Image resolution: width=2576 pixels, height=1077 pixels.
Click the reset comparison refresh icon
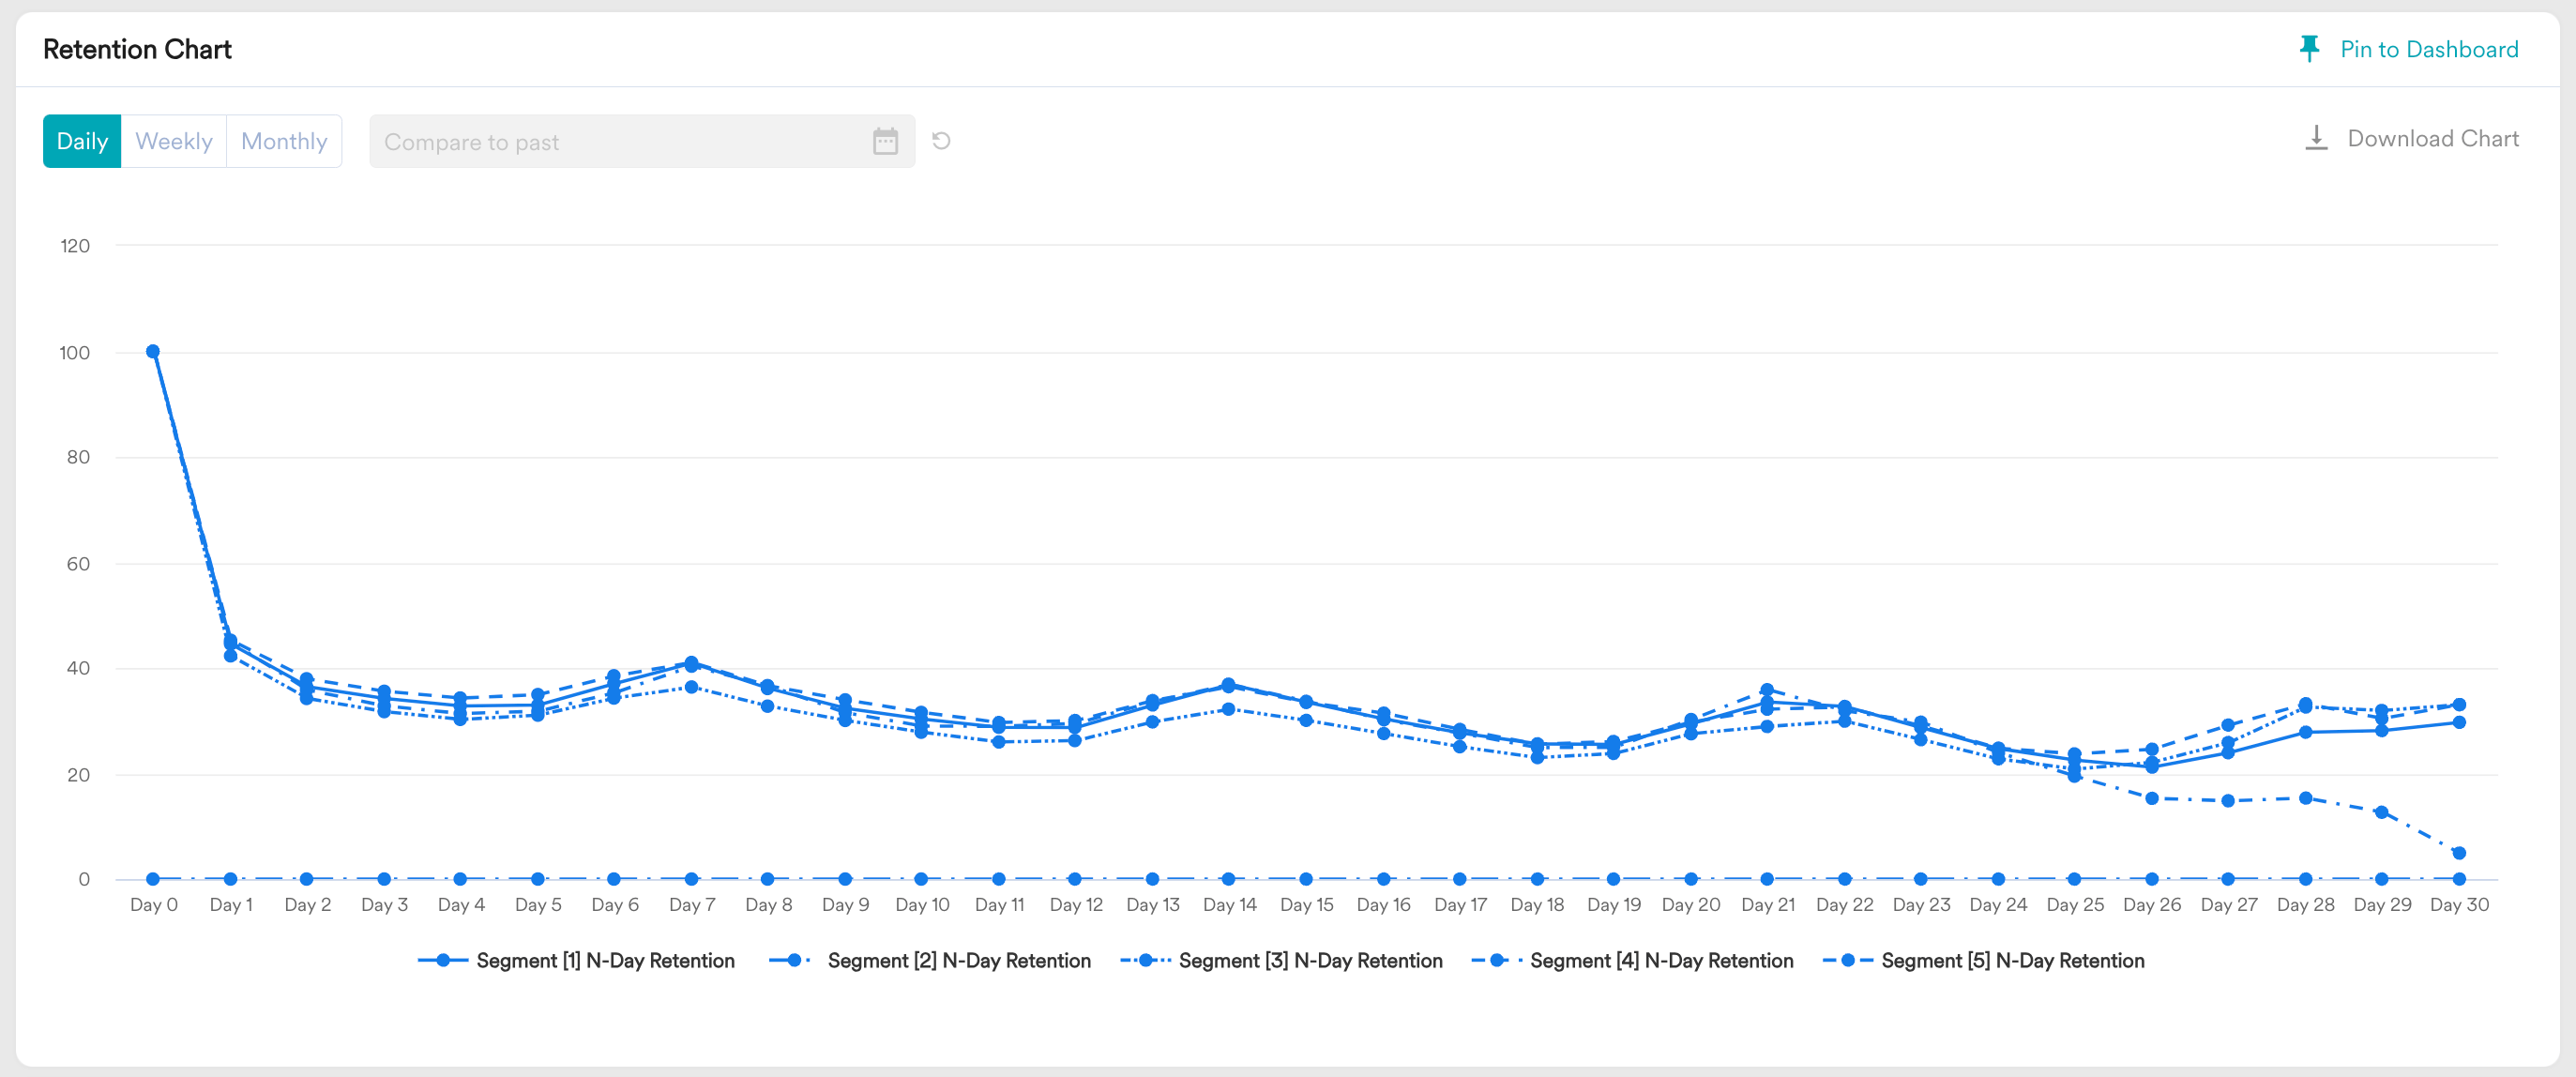click(x=941, y=141)
